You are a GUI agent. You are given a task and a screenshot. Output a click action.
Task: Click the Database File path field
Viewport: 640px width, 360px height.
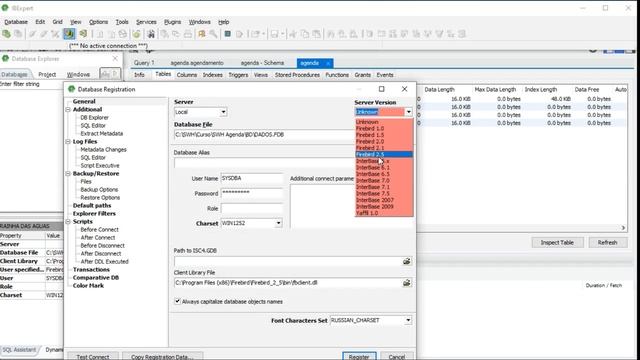point(264,135)
